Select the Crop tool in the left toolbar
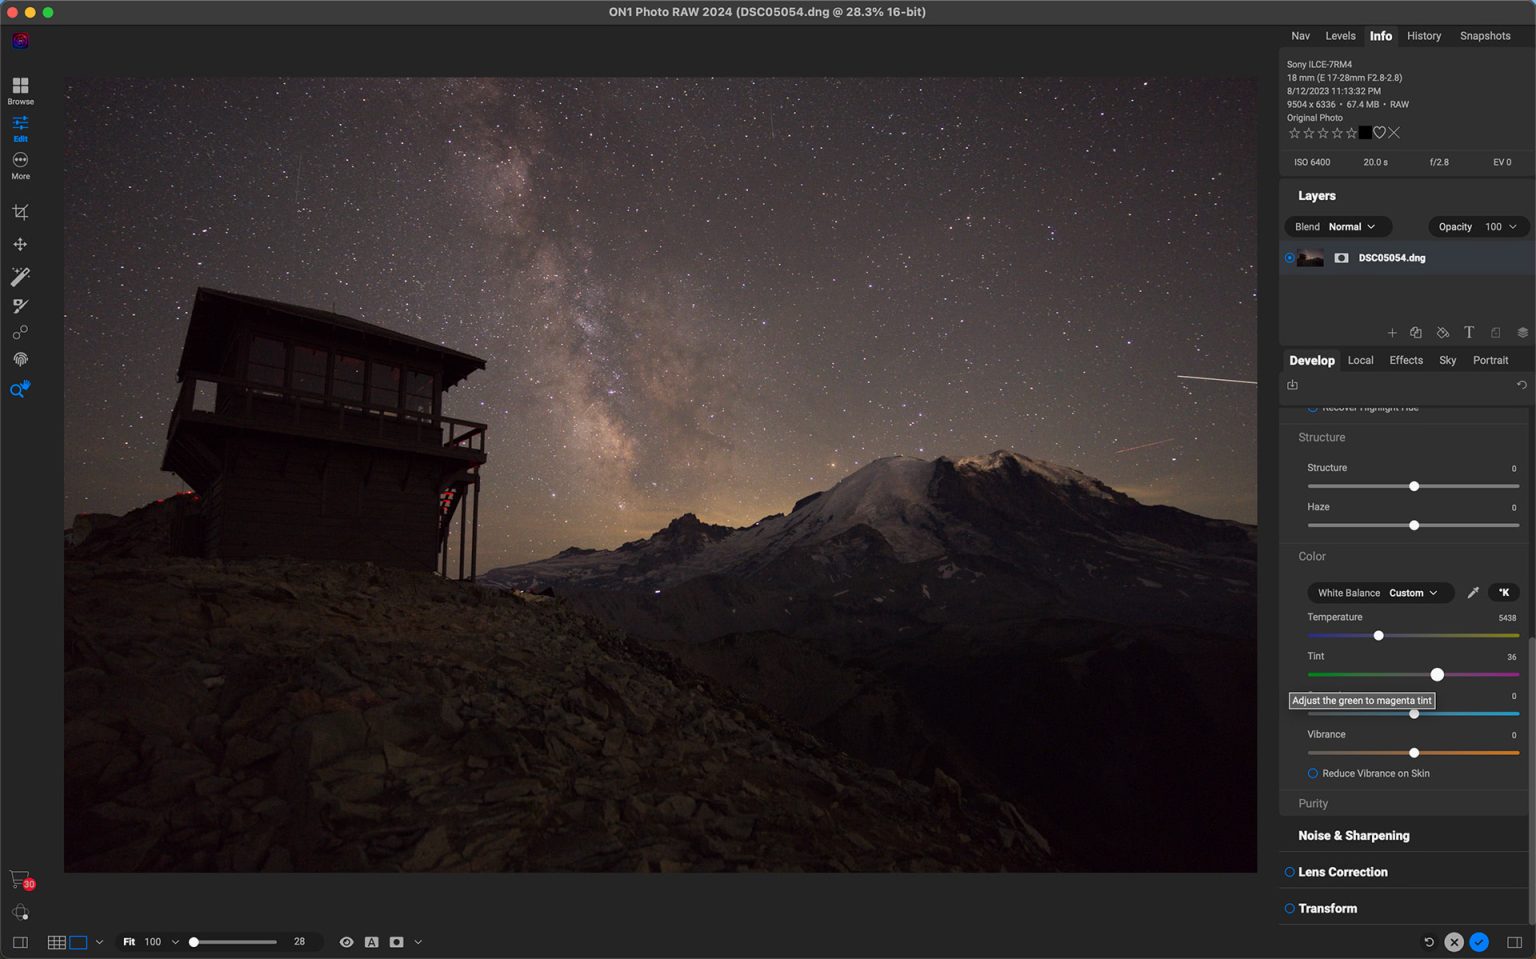Viewport: 1536px width, 959px height. coord(20,211)
